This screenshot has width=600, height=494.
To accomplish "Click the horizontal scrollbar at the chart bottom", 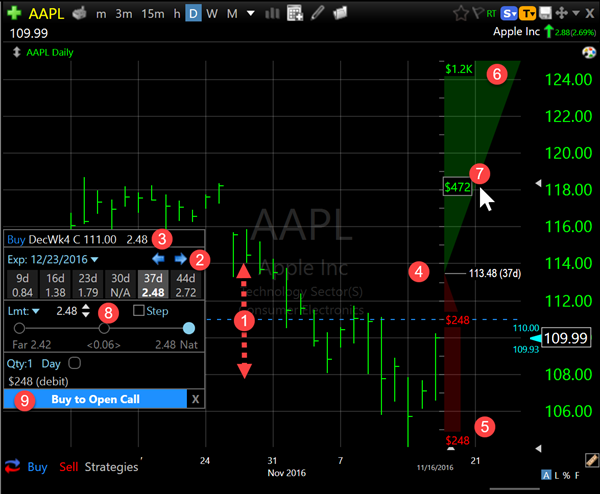I will coord(515,489).
